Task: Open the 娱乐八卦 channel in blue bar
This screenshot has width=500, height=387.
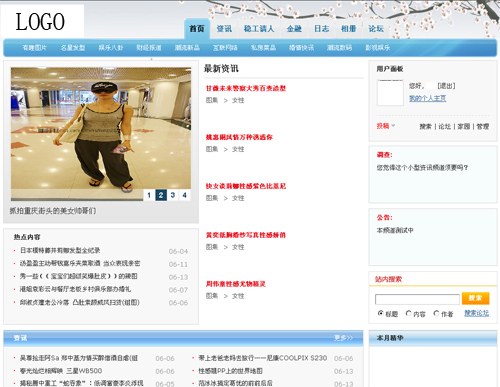Action: (111, 48)
